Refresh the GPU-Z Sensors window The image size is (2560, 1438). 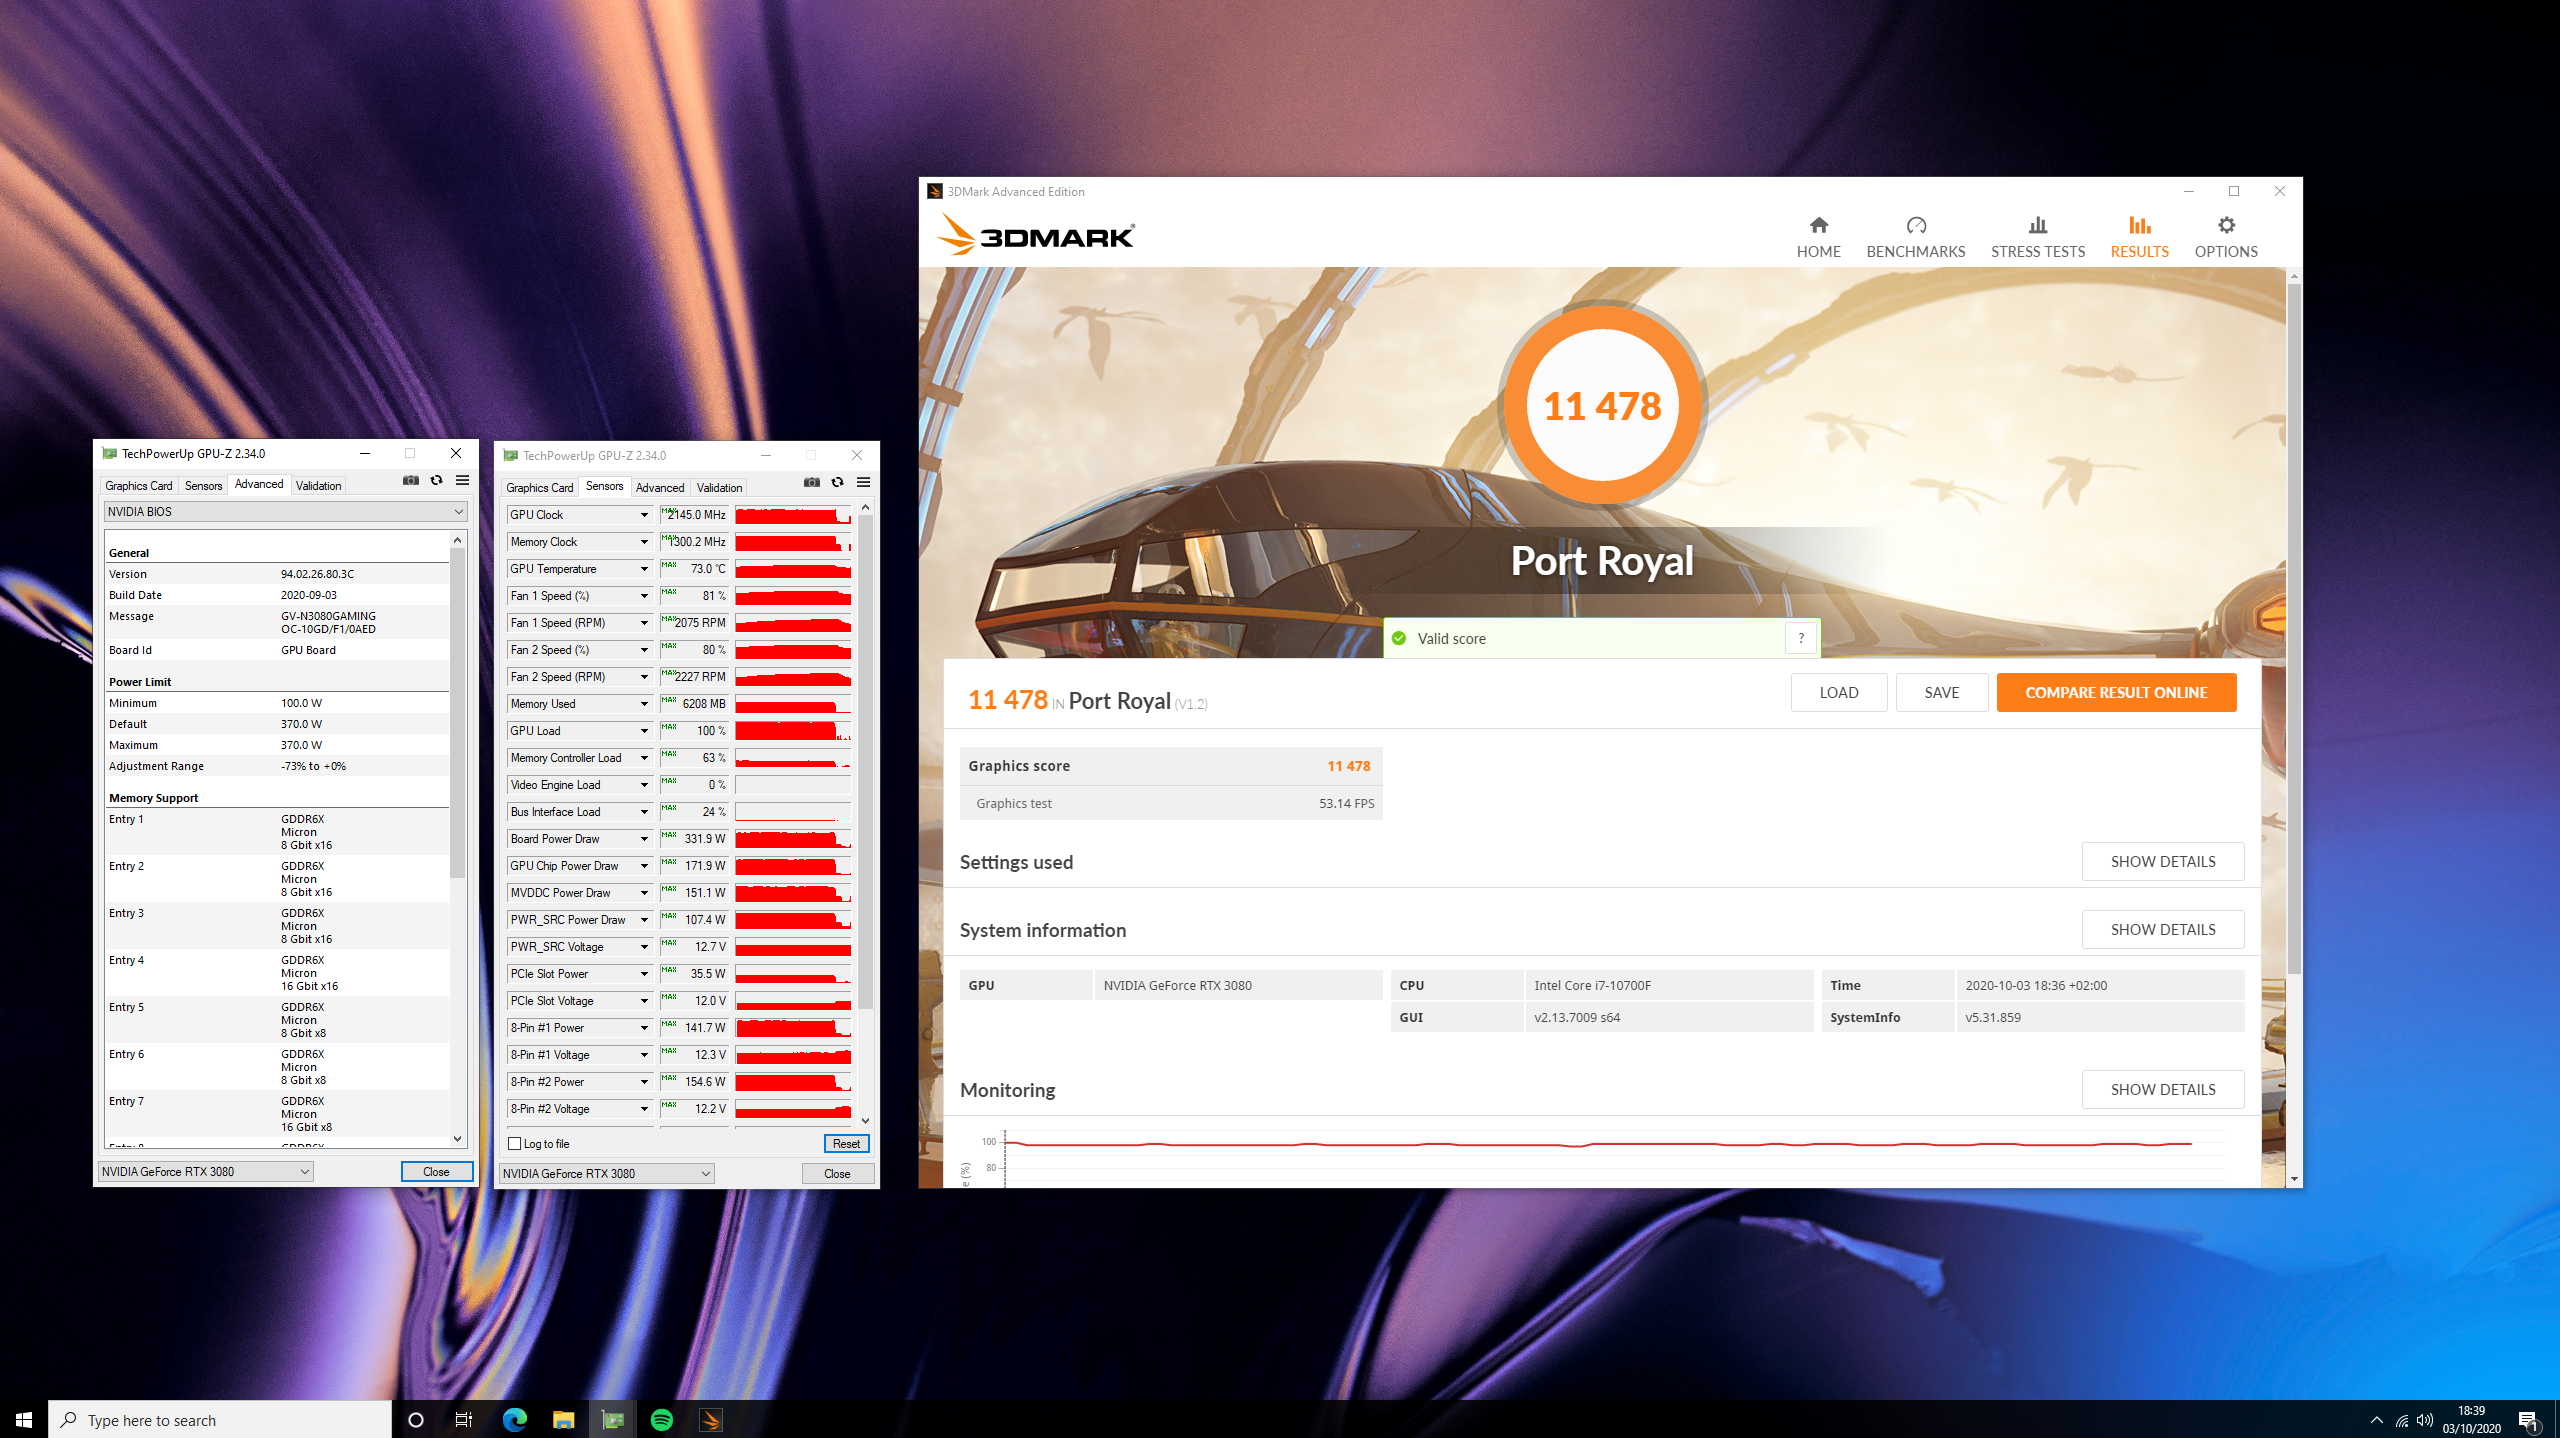tap(837, 482)
